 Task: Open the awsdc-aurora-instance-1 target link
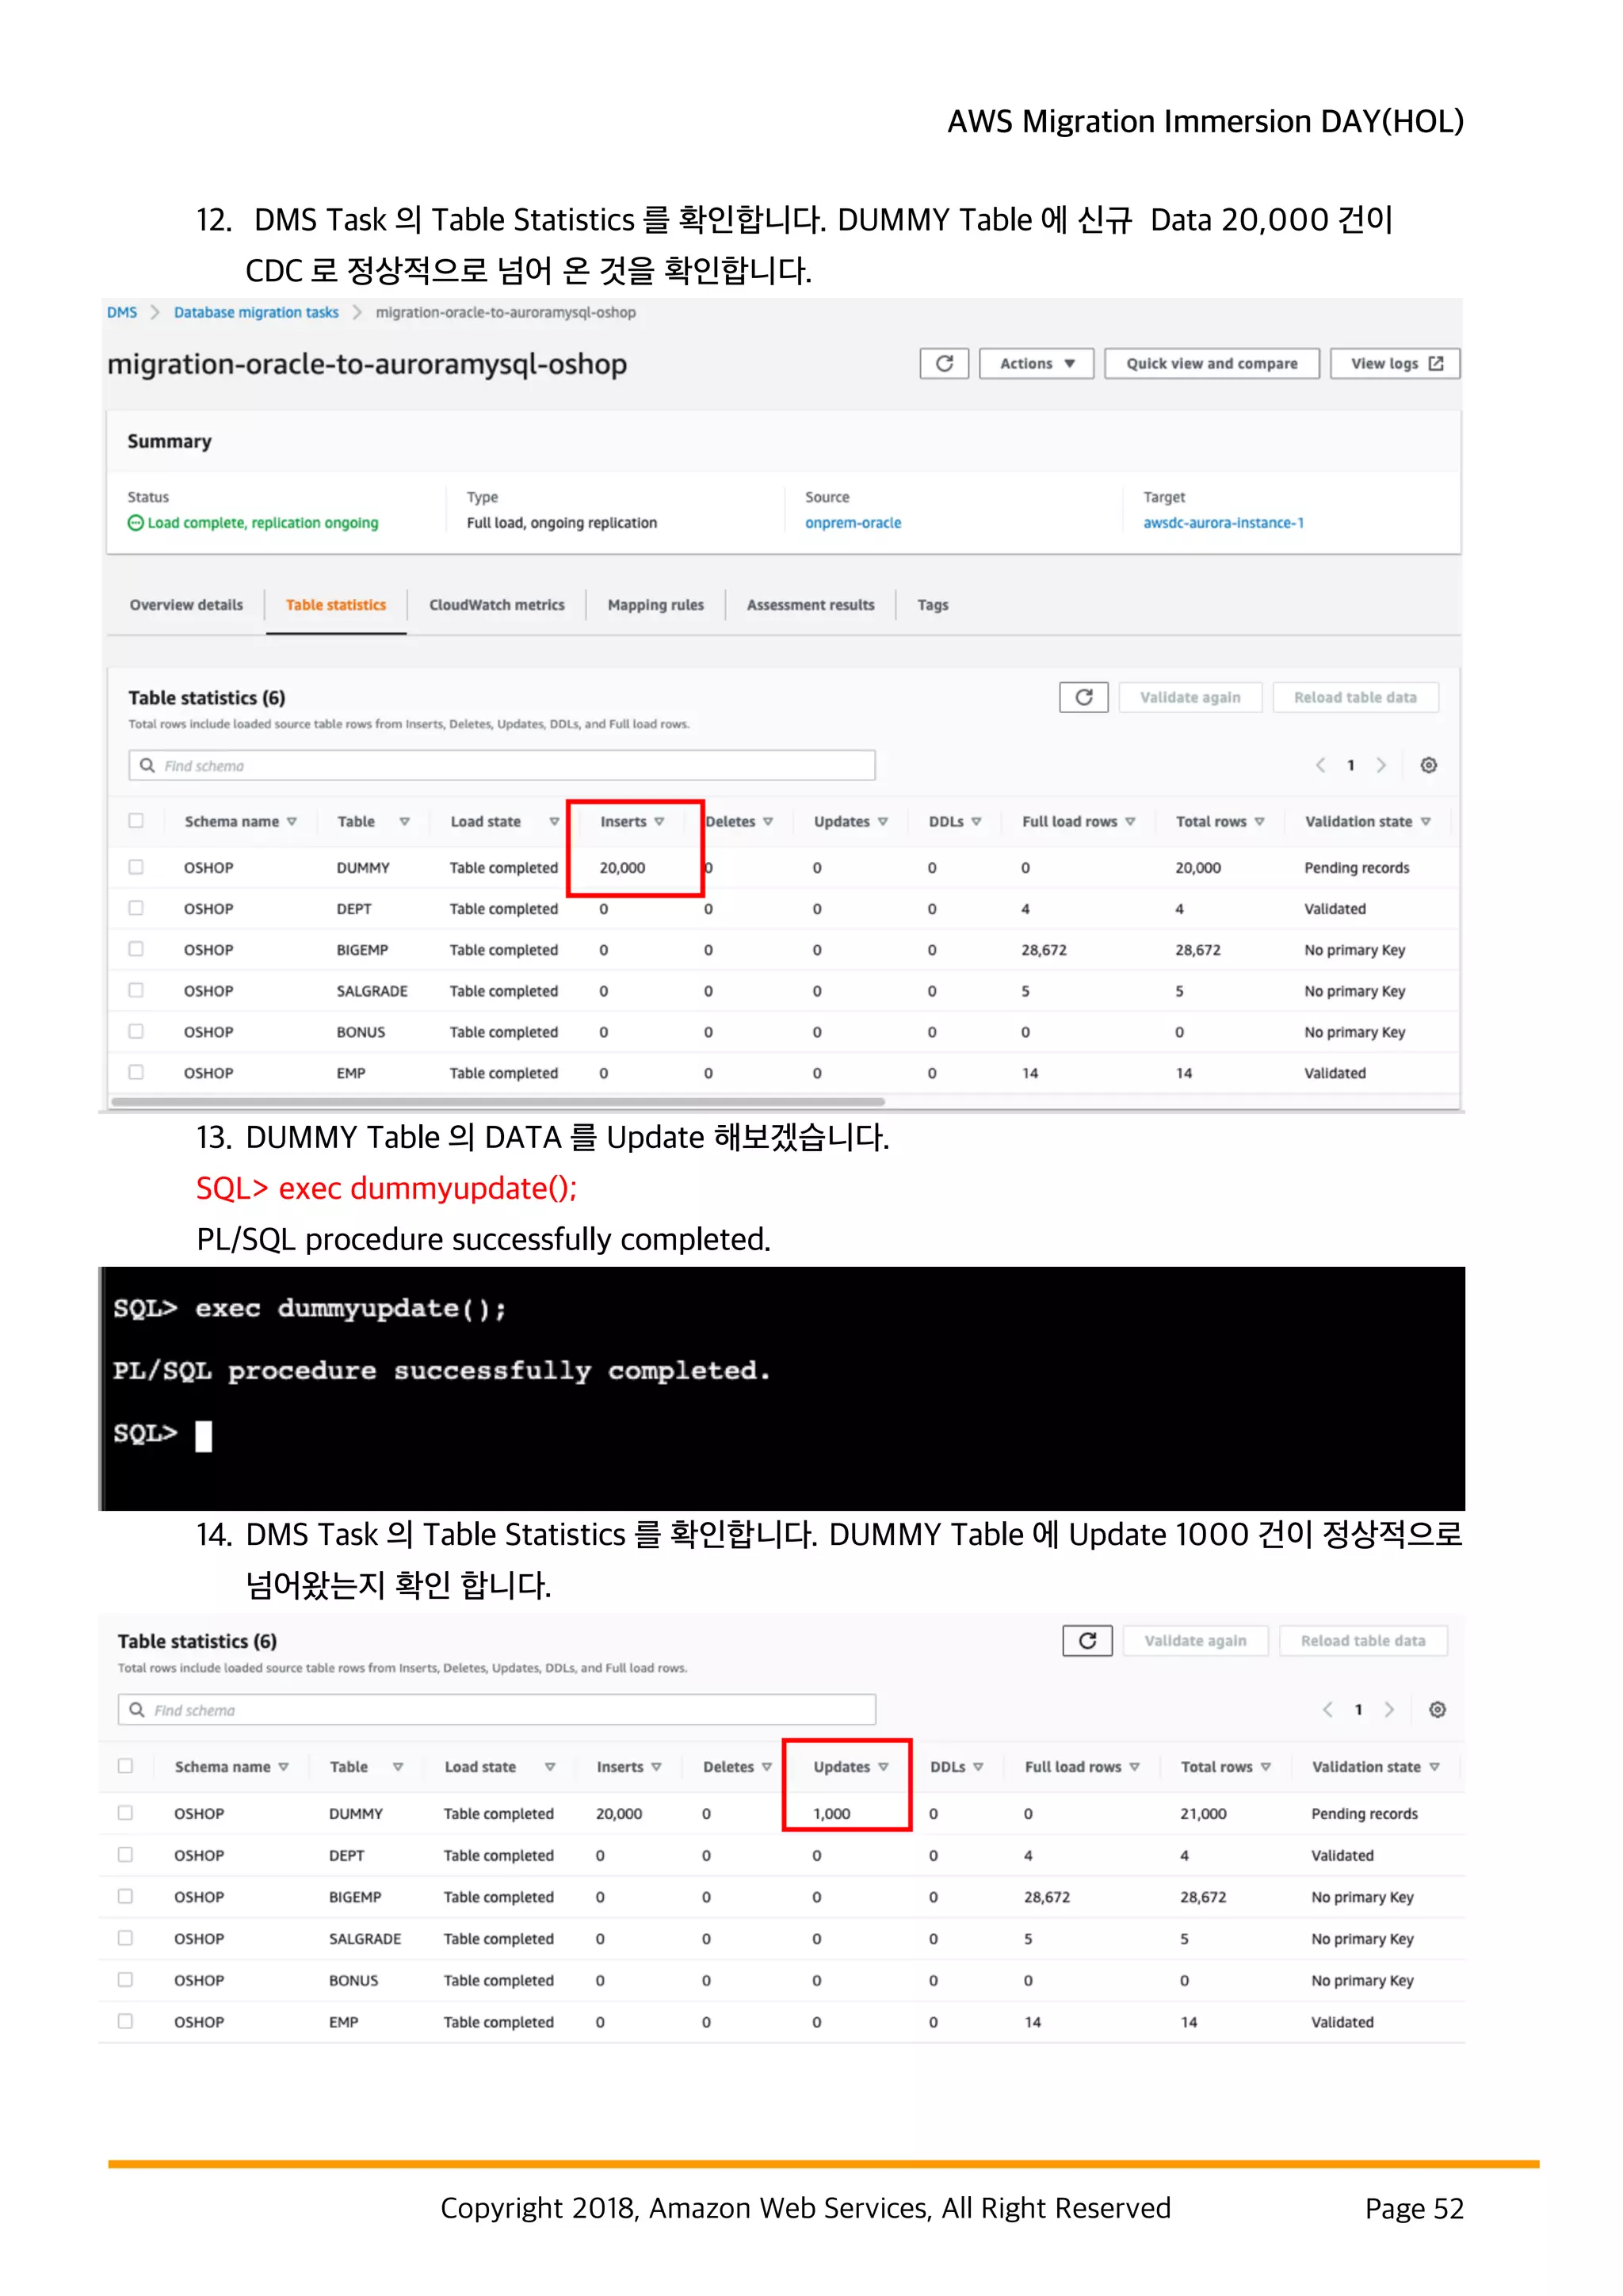pyautogui.click(x=1223, y=523)
